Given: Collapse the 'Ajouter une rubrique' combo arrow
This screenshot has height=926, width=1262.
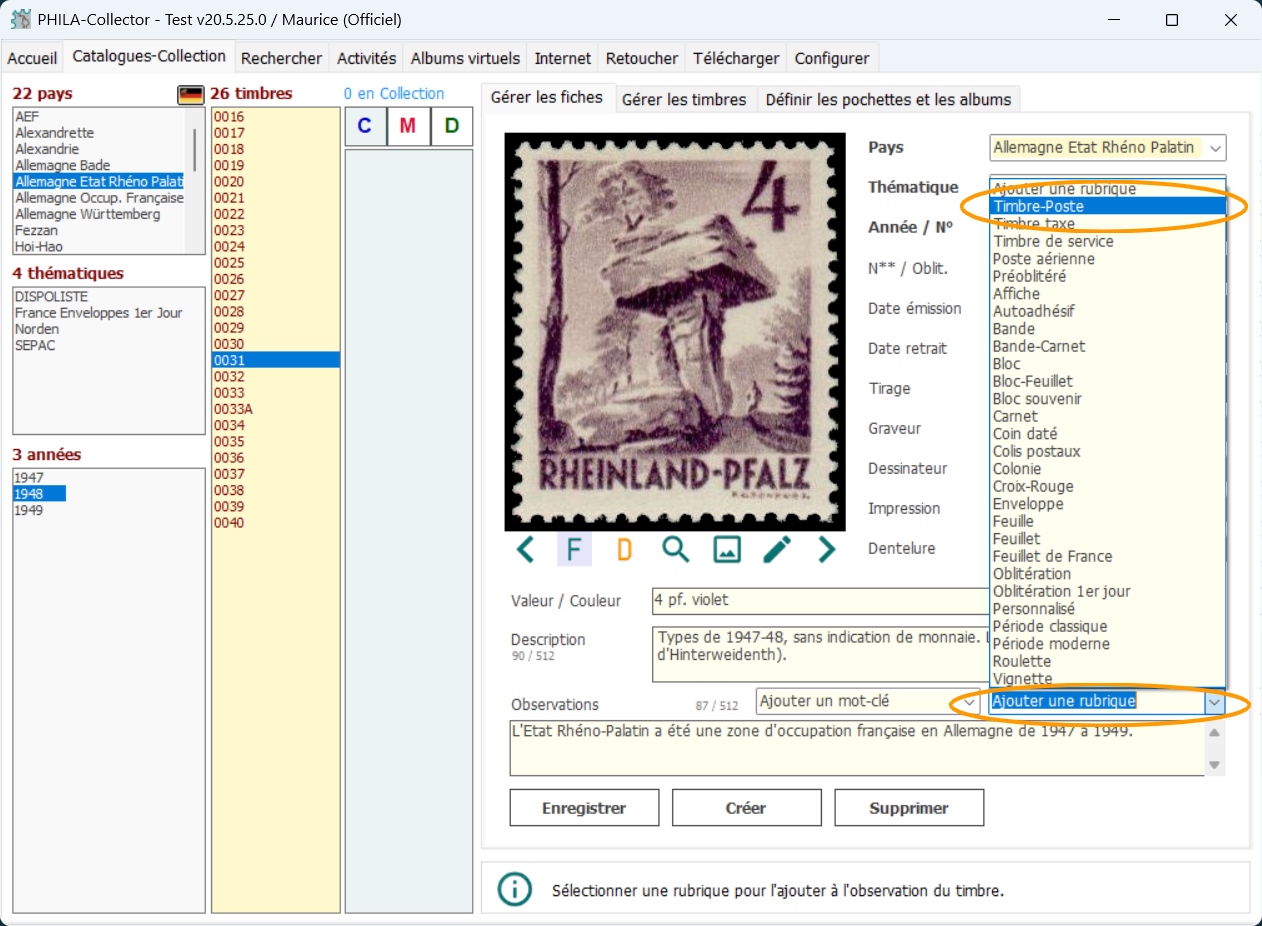Looking at the screenshot, I should coord(1214,702).
